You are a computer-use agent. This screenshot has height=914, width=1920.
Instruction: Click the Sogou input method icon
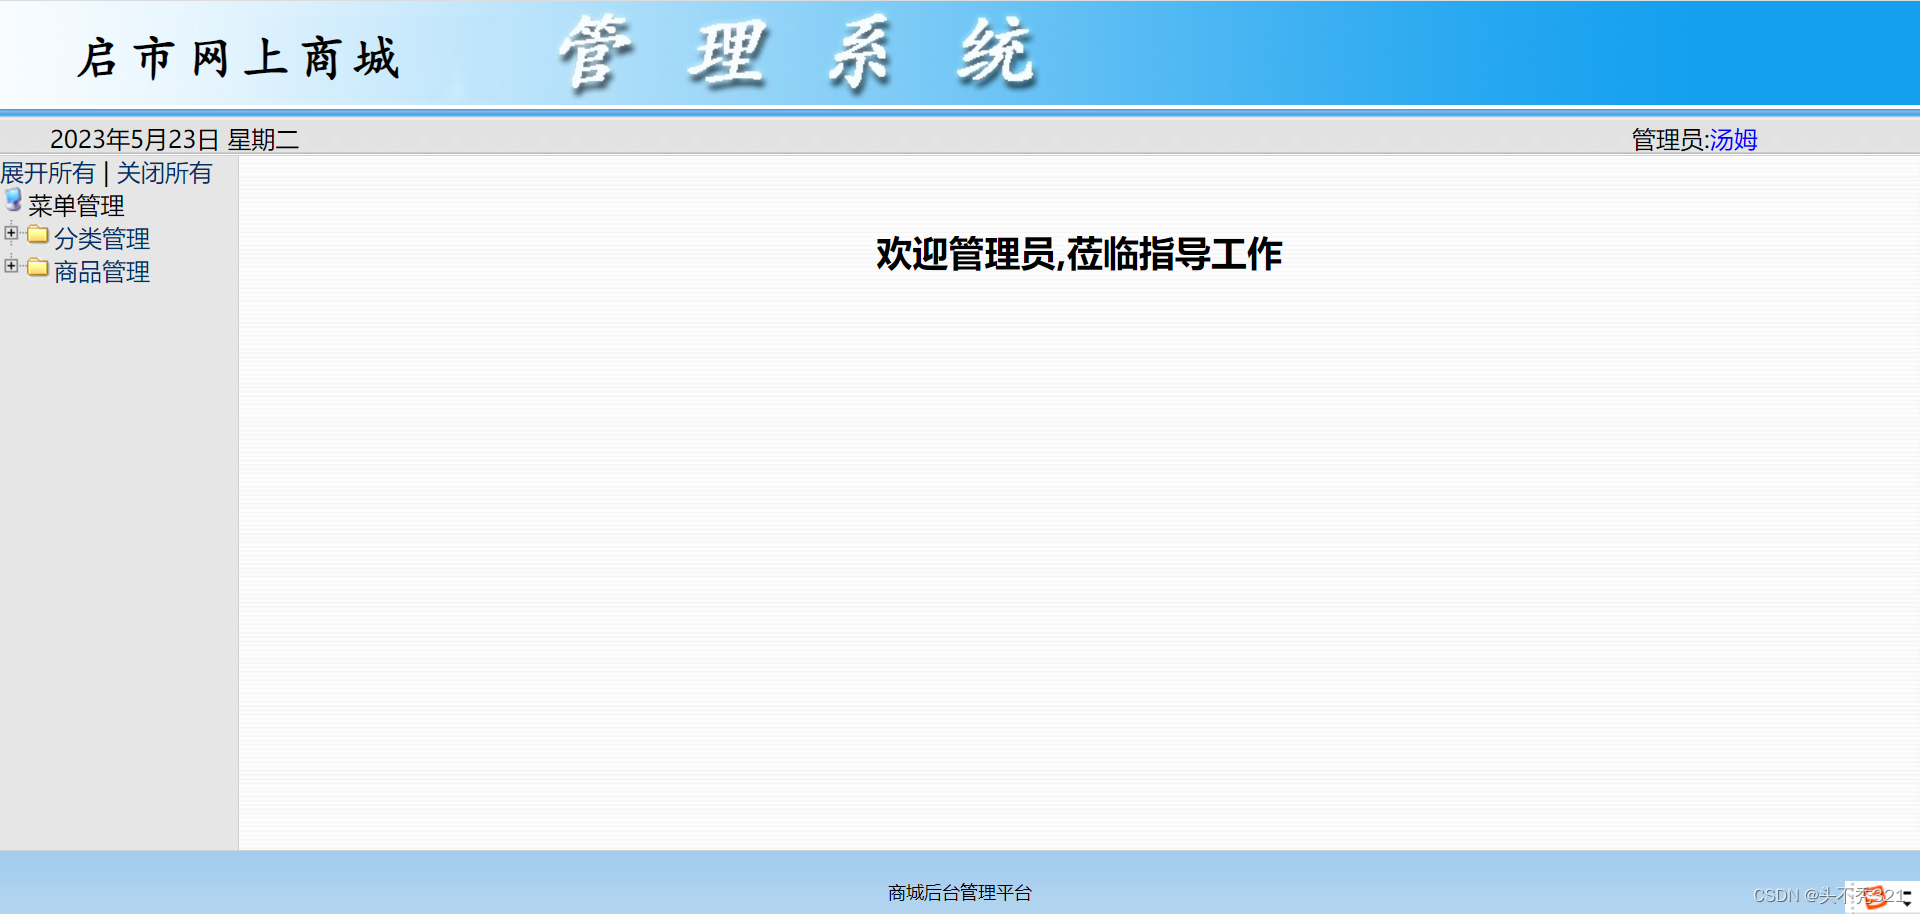tap(1873, 898)
